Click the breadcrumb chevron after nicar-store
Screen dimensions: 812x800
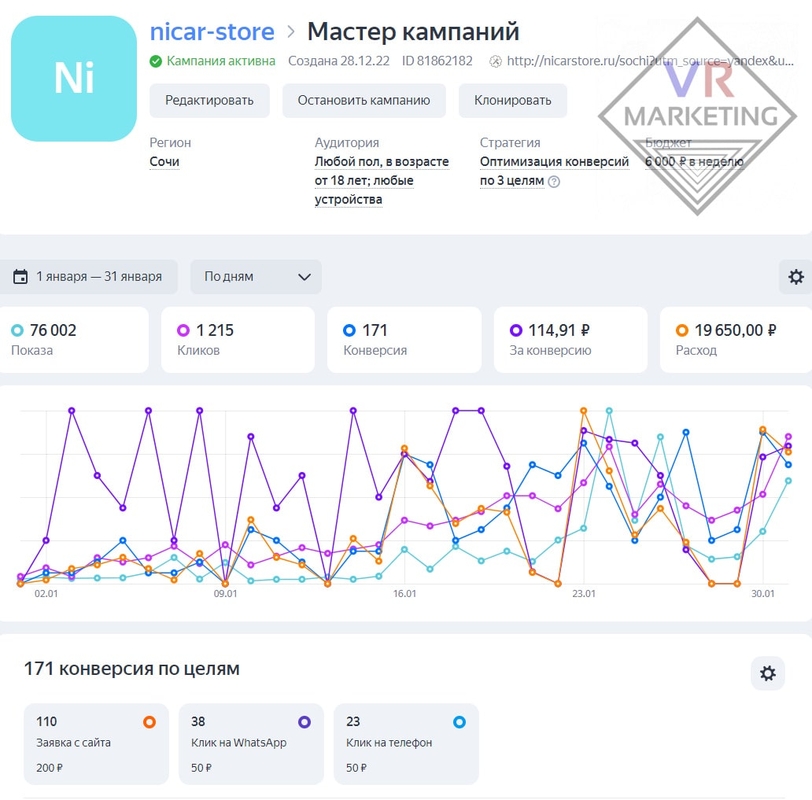pyautogui.click(x=291, y=32)
